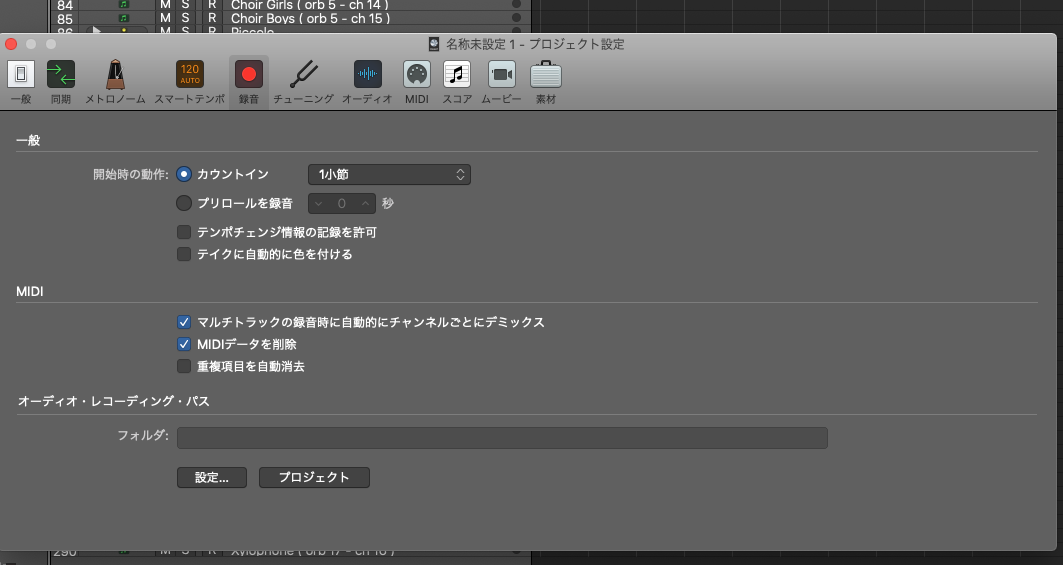The height and width of the screenshot is (565, 1063).
Task: Click the document icon in the title bar
Action: click(435, 44)
